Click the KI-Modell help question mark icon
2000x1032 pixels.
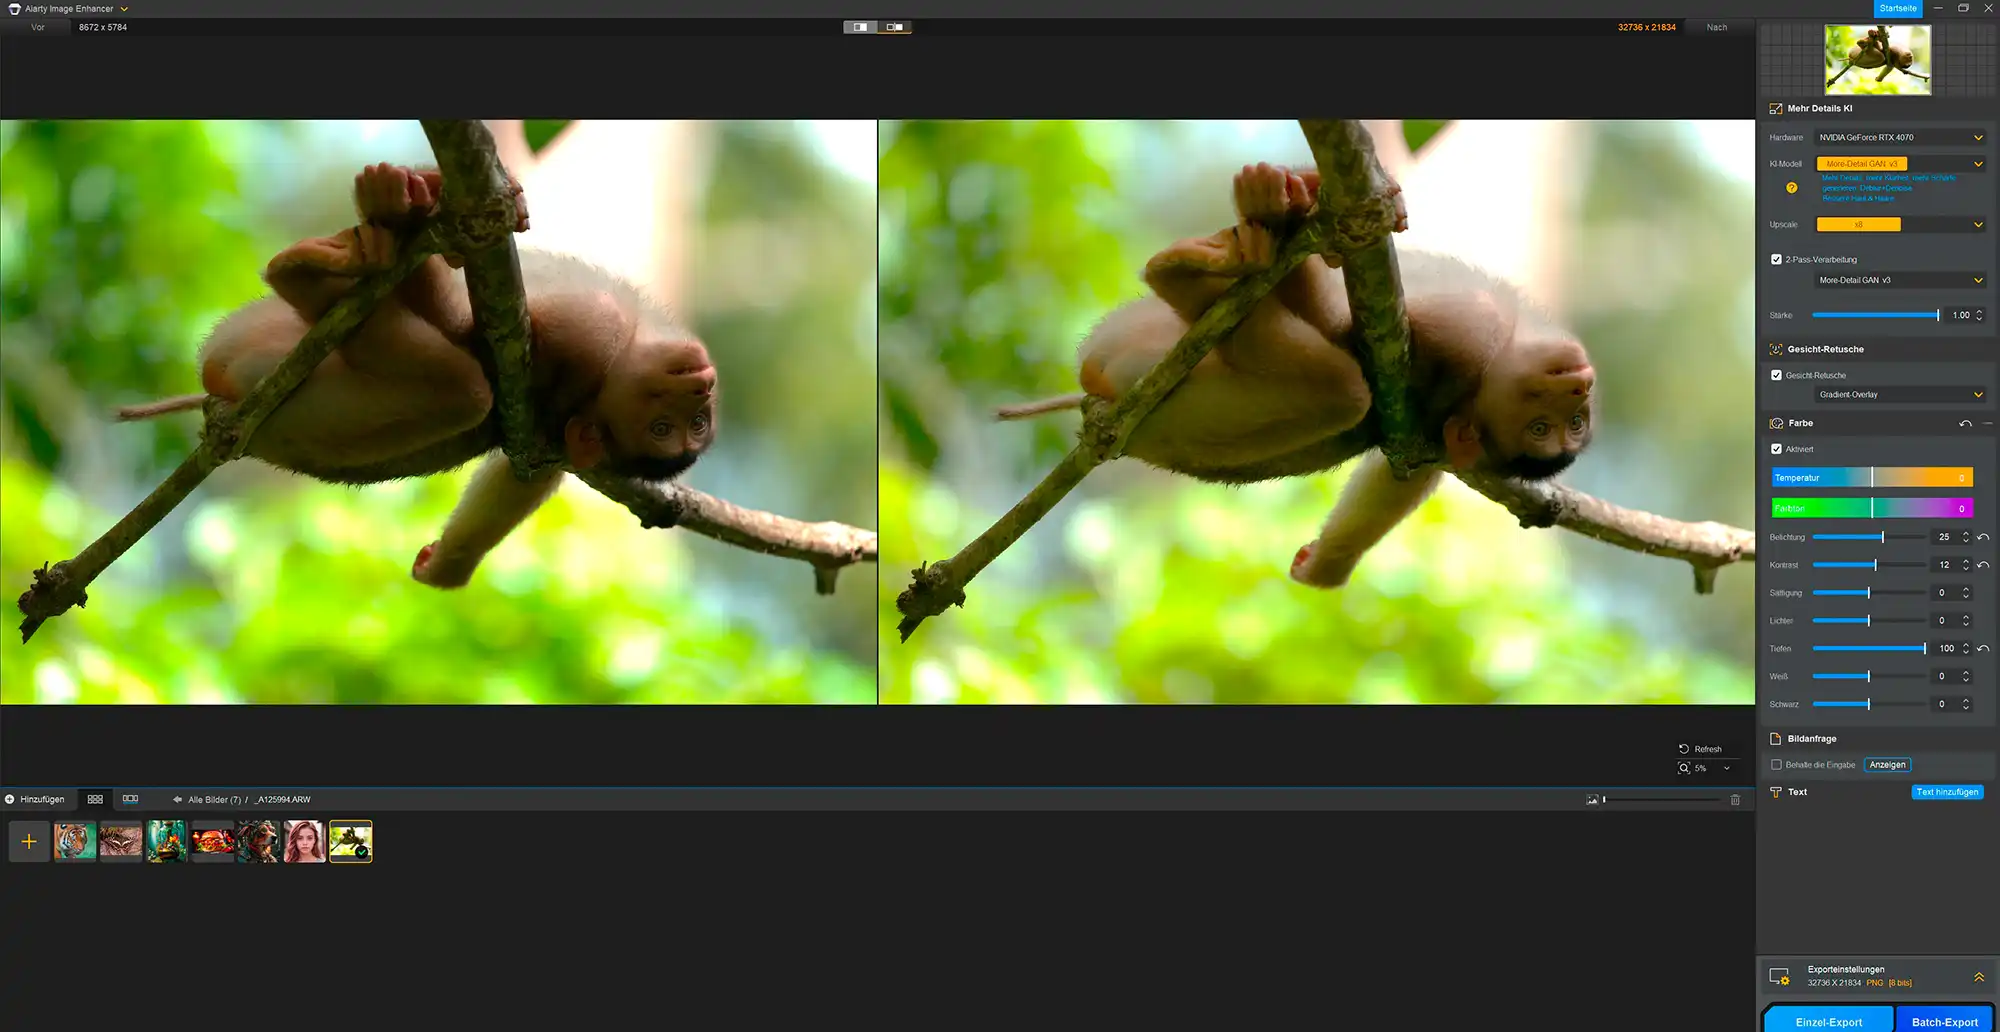(1791, 188)
